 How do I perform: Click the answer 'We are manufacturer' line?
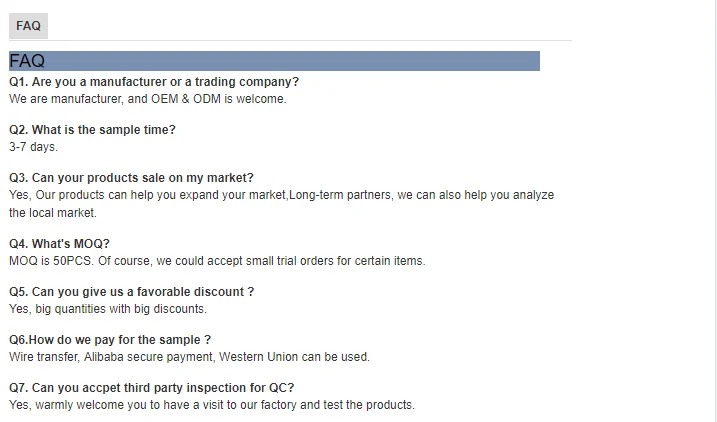(x=148, y=99)
